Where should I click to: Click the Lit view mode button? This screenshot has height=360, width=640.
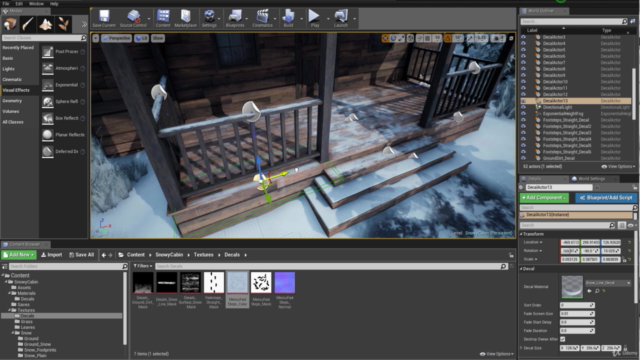[x=142, y=38]
